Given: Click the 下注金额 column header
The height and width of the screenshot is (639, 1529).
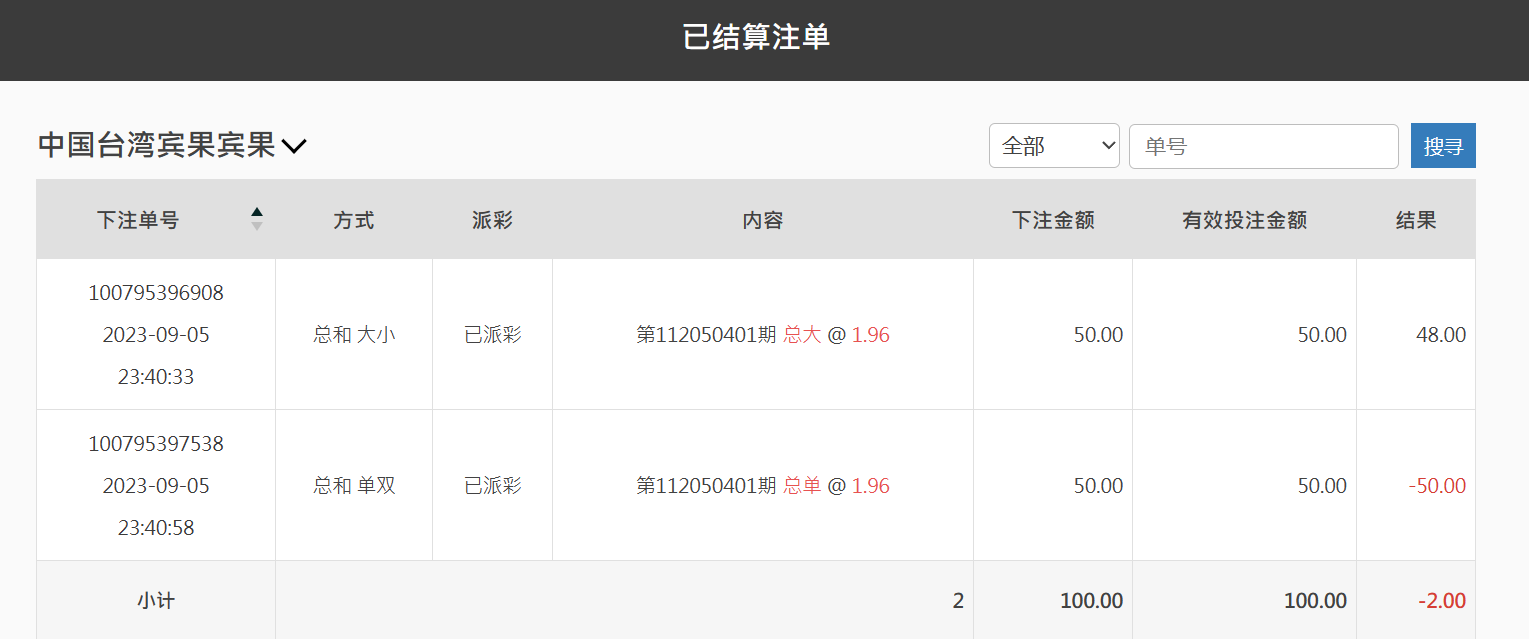Looking at the screenshot, I should (1053, 220).
